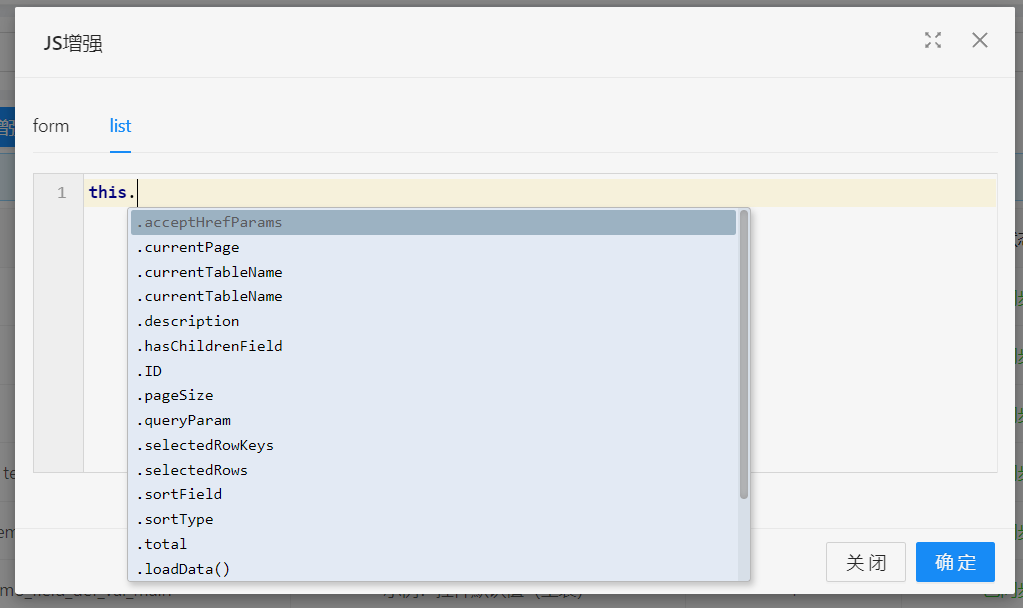The height and width of the screenshot is (608, 1023).
Task: Pick .loadData() from suggestion list
Action: click(x=433, y=569)
